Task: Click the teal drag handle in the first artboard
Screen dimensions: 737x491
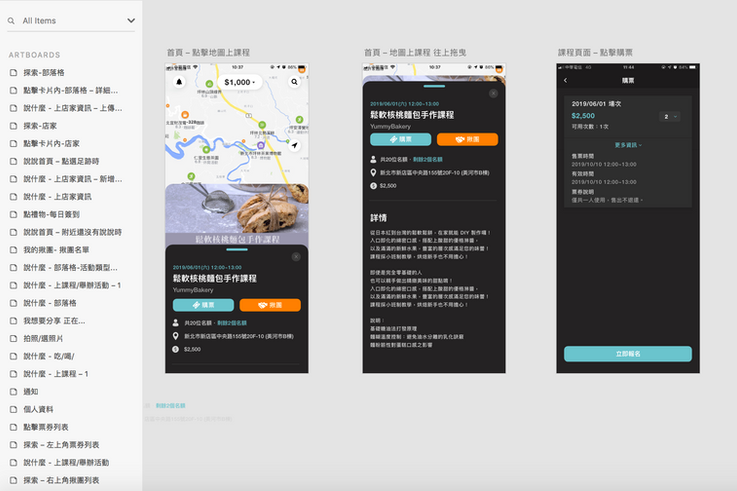Action: coord(237,249)
